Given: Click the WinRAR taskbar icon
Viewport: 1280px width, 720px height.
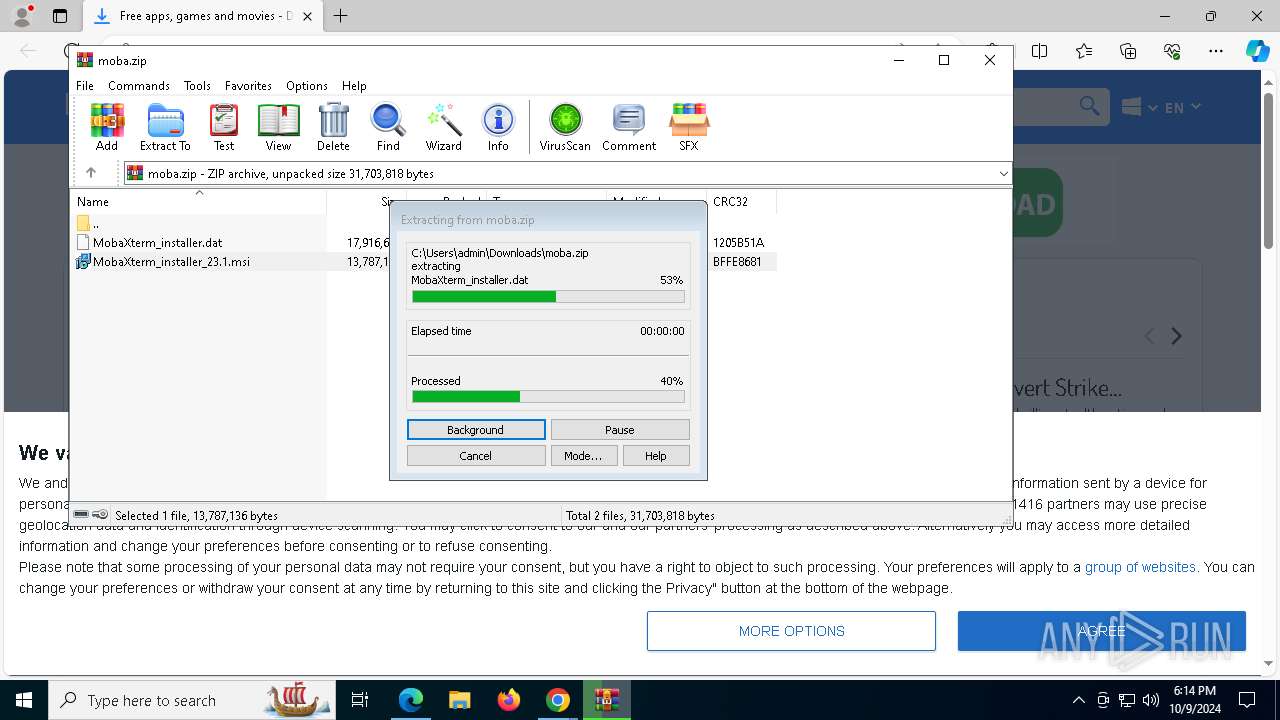Looking at the screenshot, I should (x=607, y=700).
